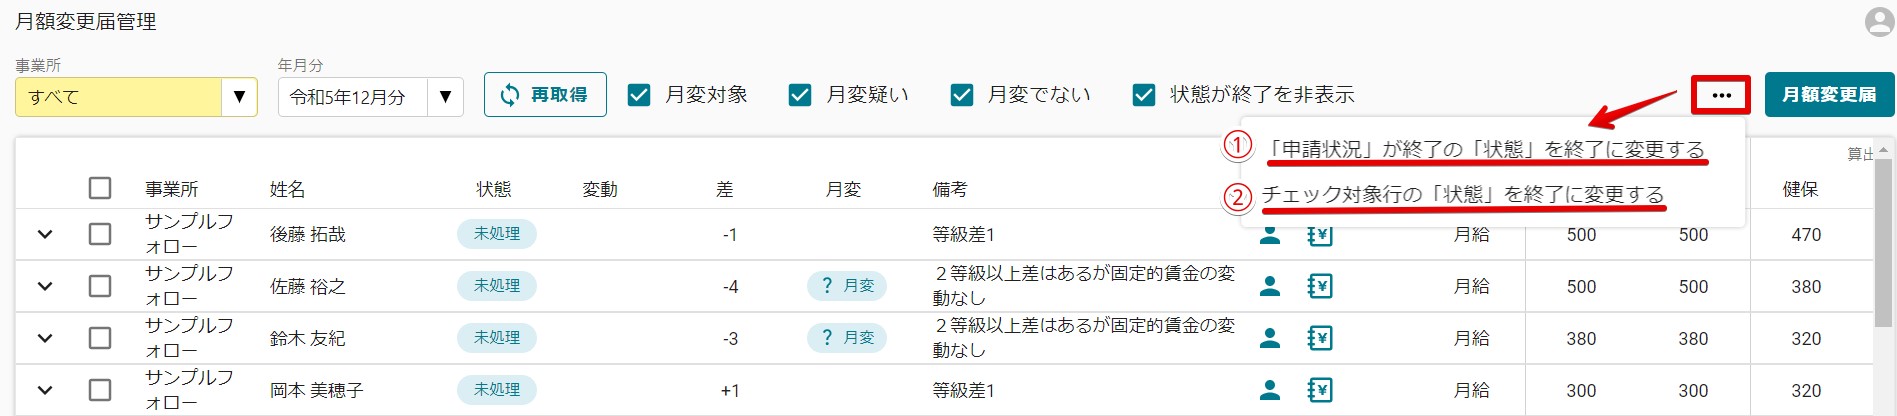The width and height of the screenshot is (1897, 416).
Task: Click the three-dots more options button
Action: pyautogui.click(x=1721, y=95)
